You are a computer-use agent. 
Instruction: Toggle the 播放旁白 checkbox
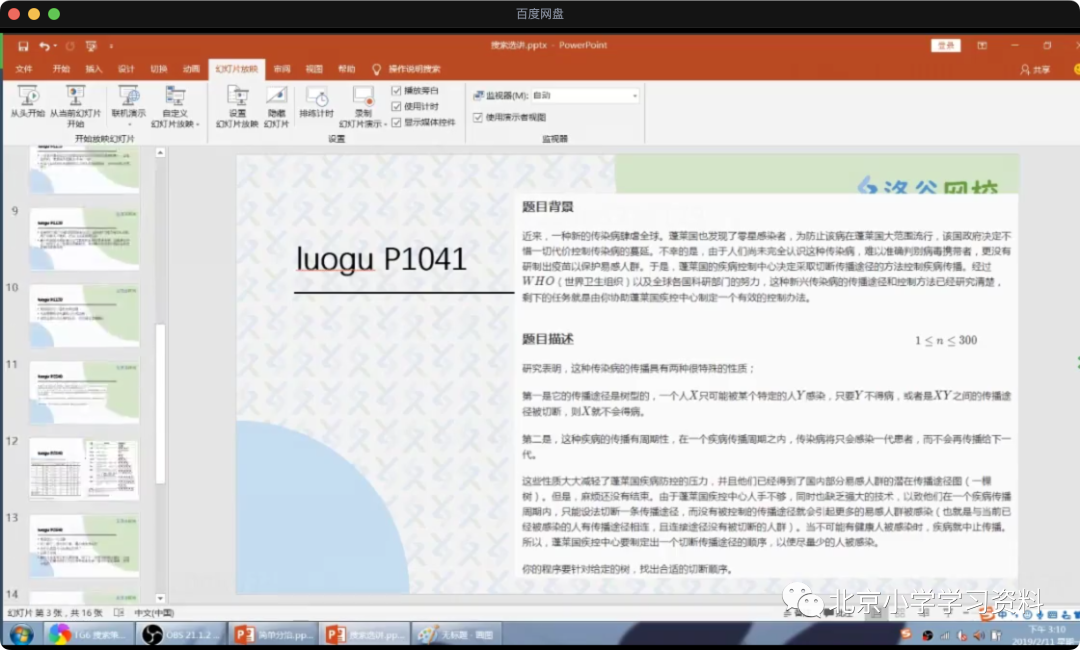tap(396, 90)
